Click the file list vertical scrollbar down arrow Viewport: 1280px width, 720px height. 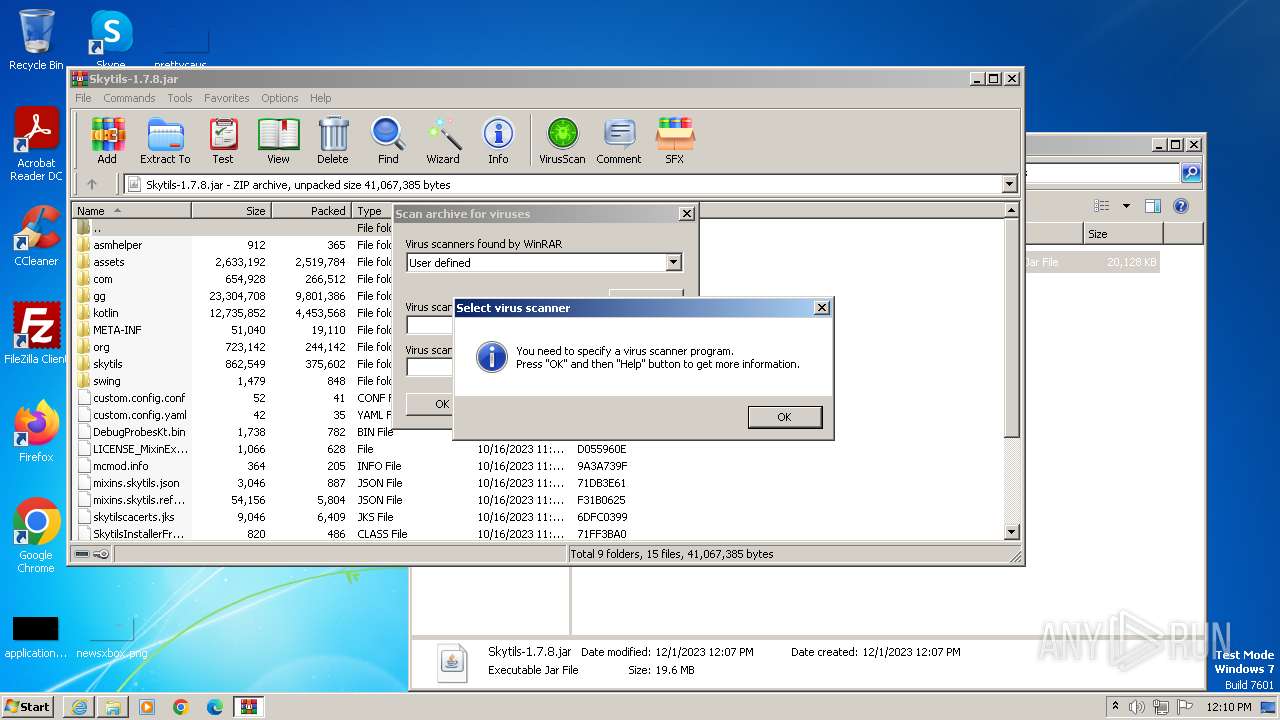coord(1011,533)
